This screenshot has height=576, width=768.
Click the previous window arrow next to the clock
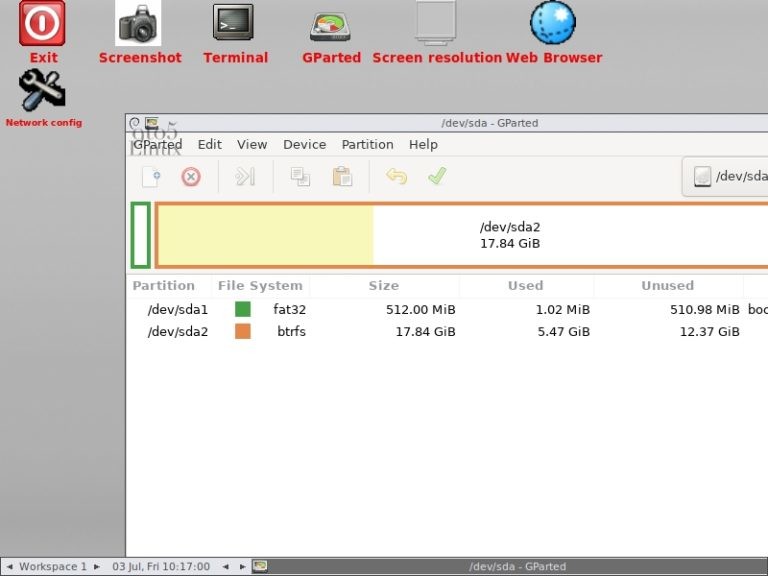pos(225,567)
